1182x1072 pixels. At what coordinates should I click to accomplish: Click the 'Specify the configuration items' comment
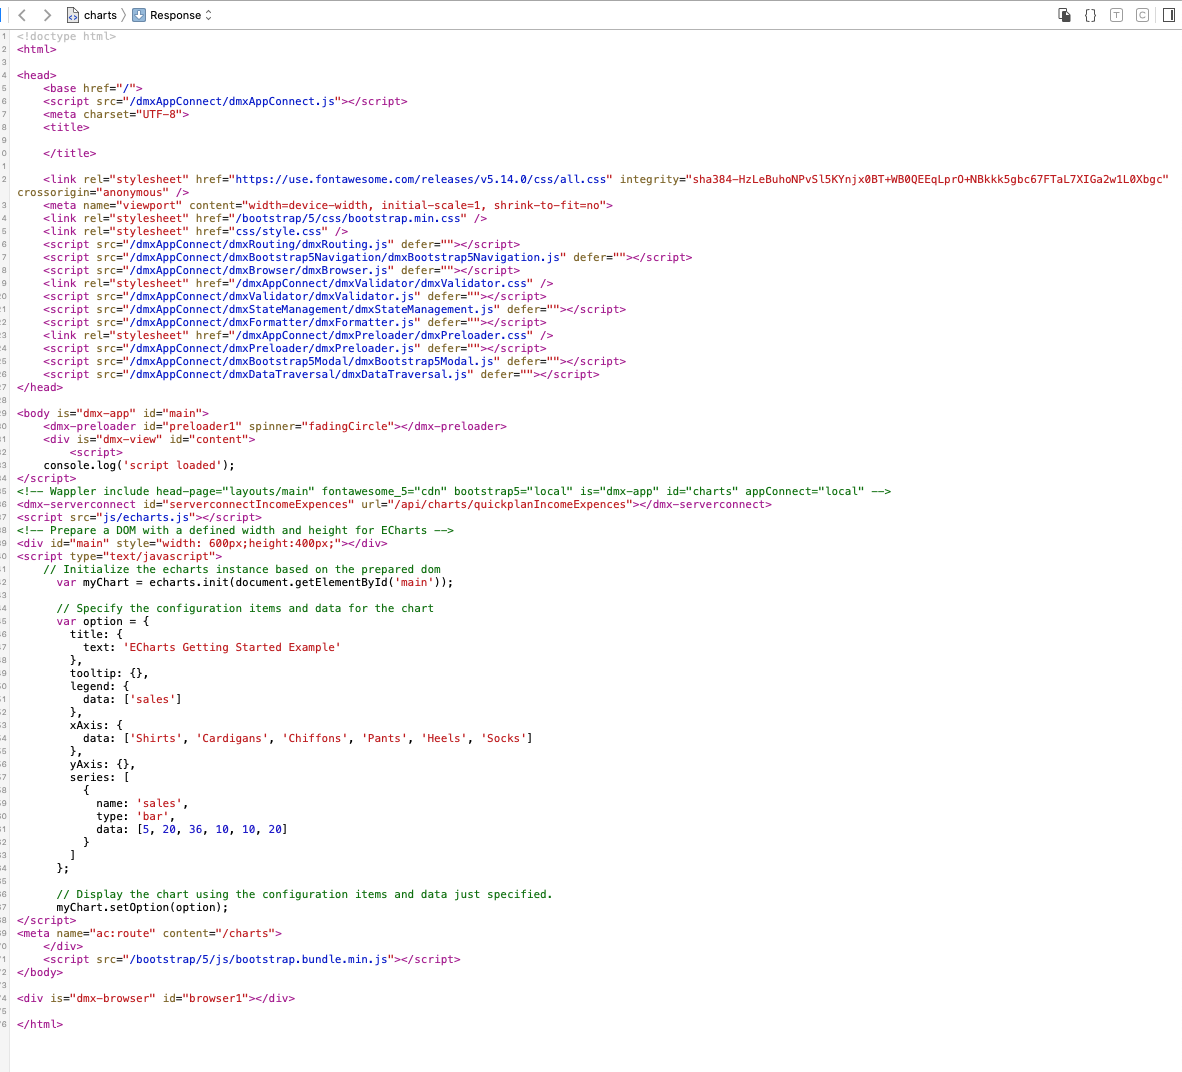(245, 608)
